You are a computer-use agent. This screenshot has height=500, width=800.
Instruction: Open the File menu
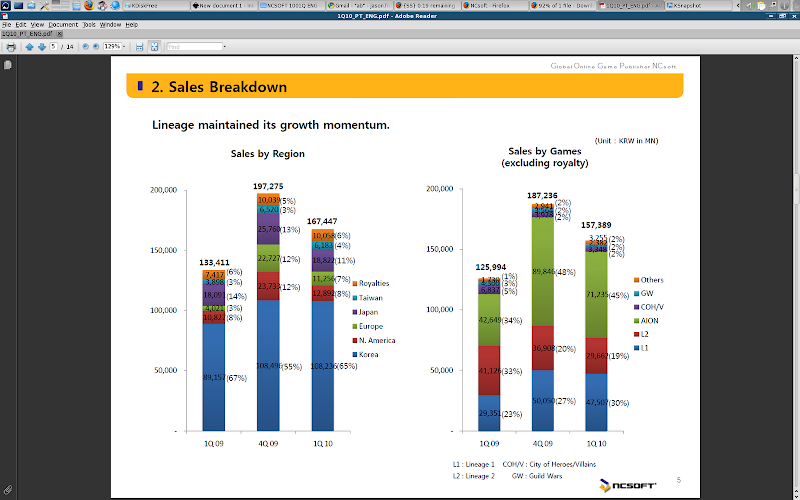(7, 24)
